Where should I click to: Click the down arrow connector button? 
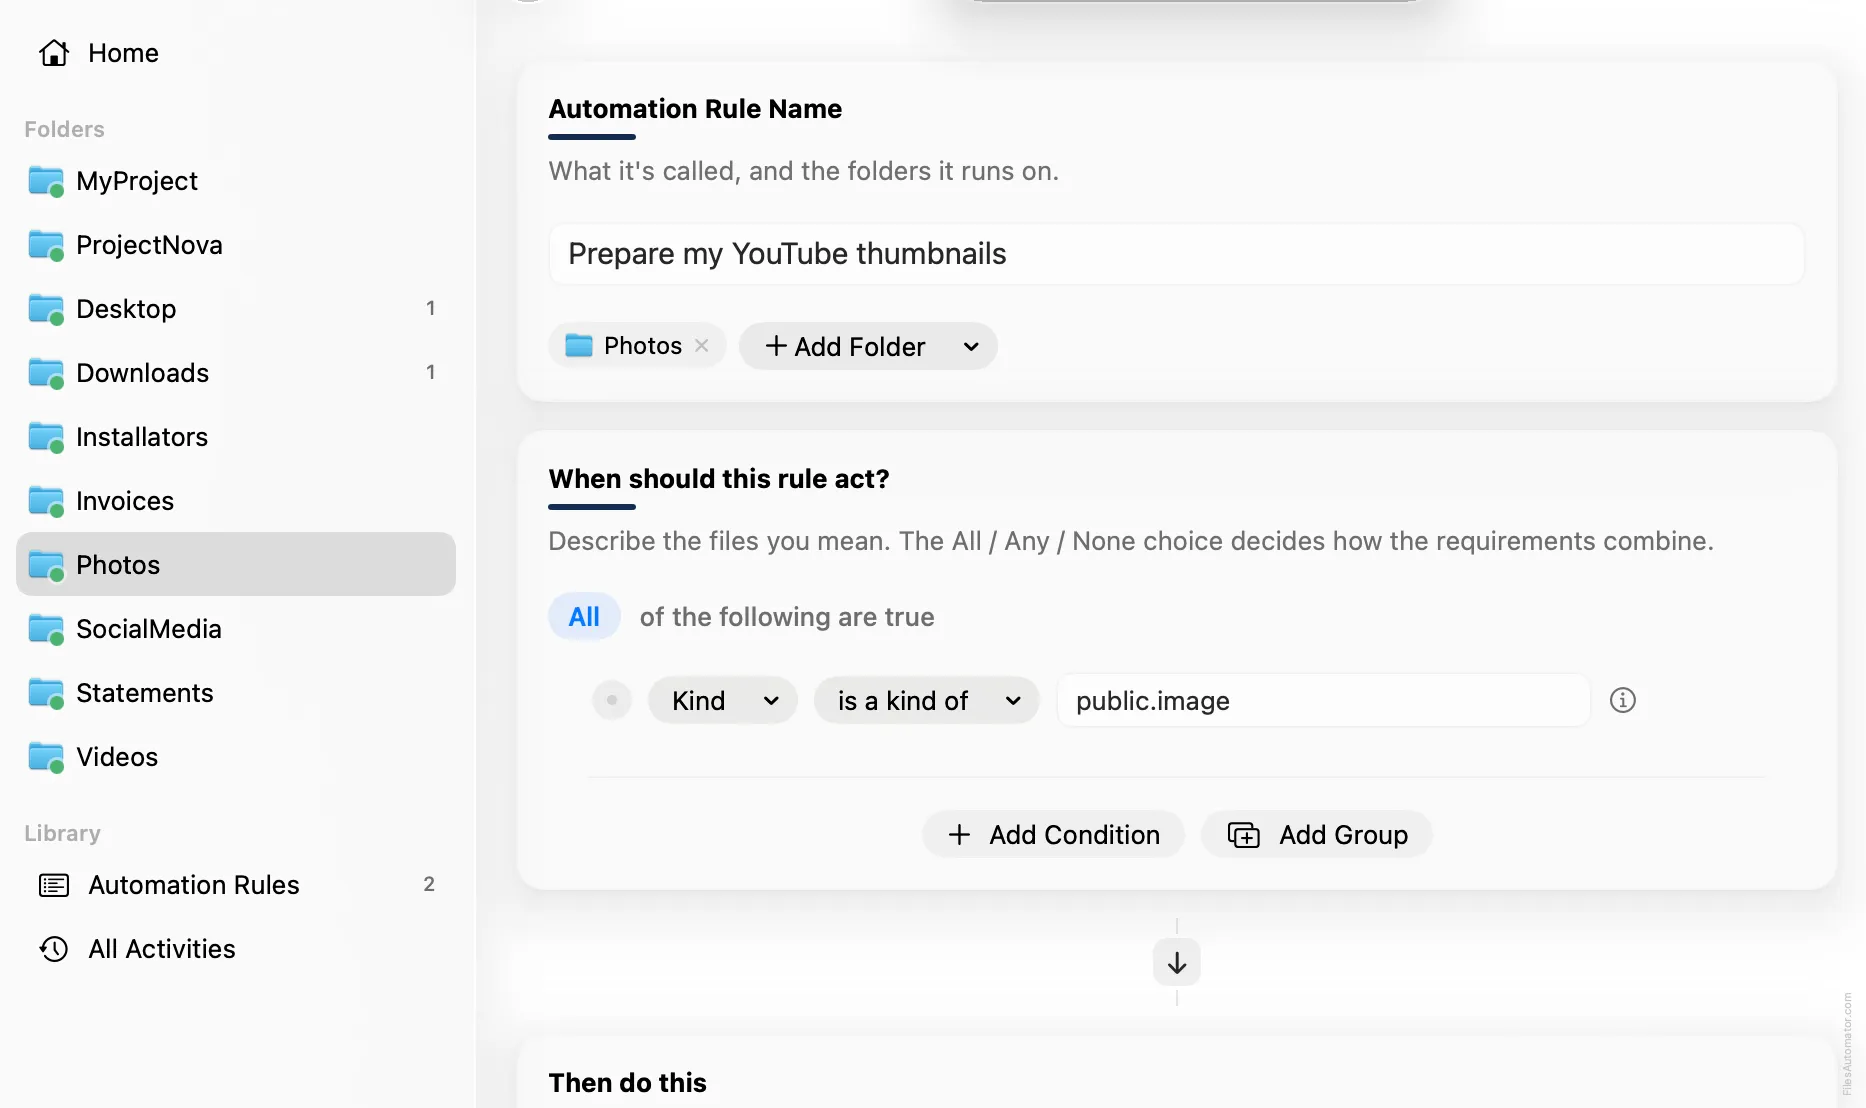pyautogui.click(x=1177, y=962)
